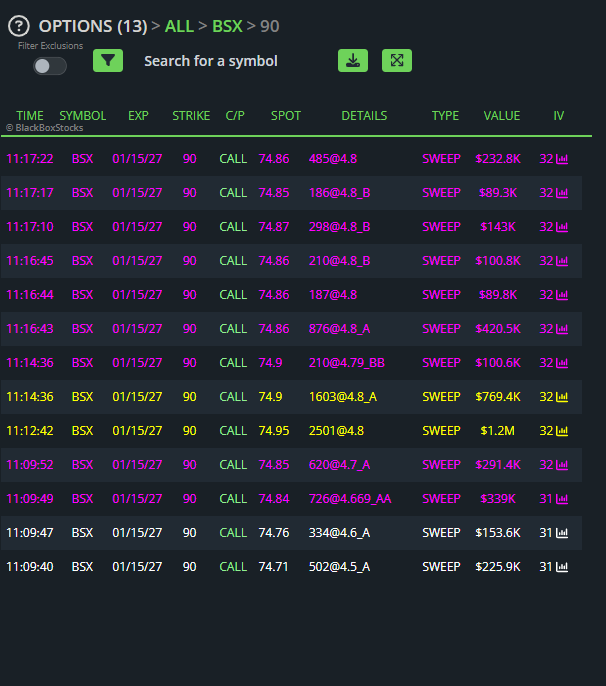
Task: Go to BSX in the breadcrumb
Action: [x=227, y=26]
